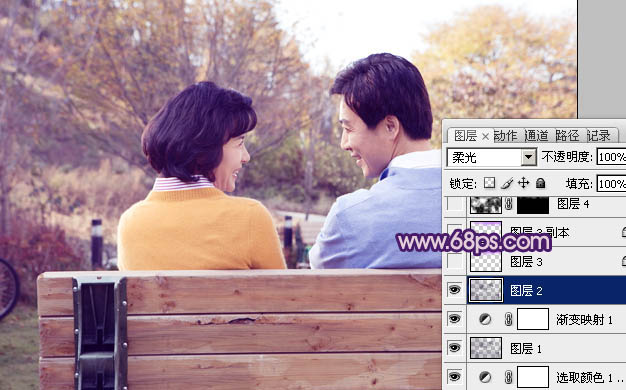
Task: Select the black layer mask of 图层 4
Action: point(533,205)
